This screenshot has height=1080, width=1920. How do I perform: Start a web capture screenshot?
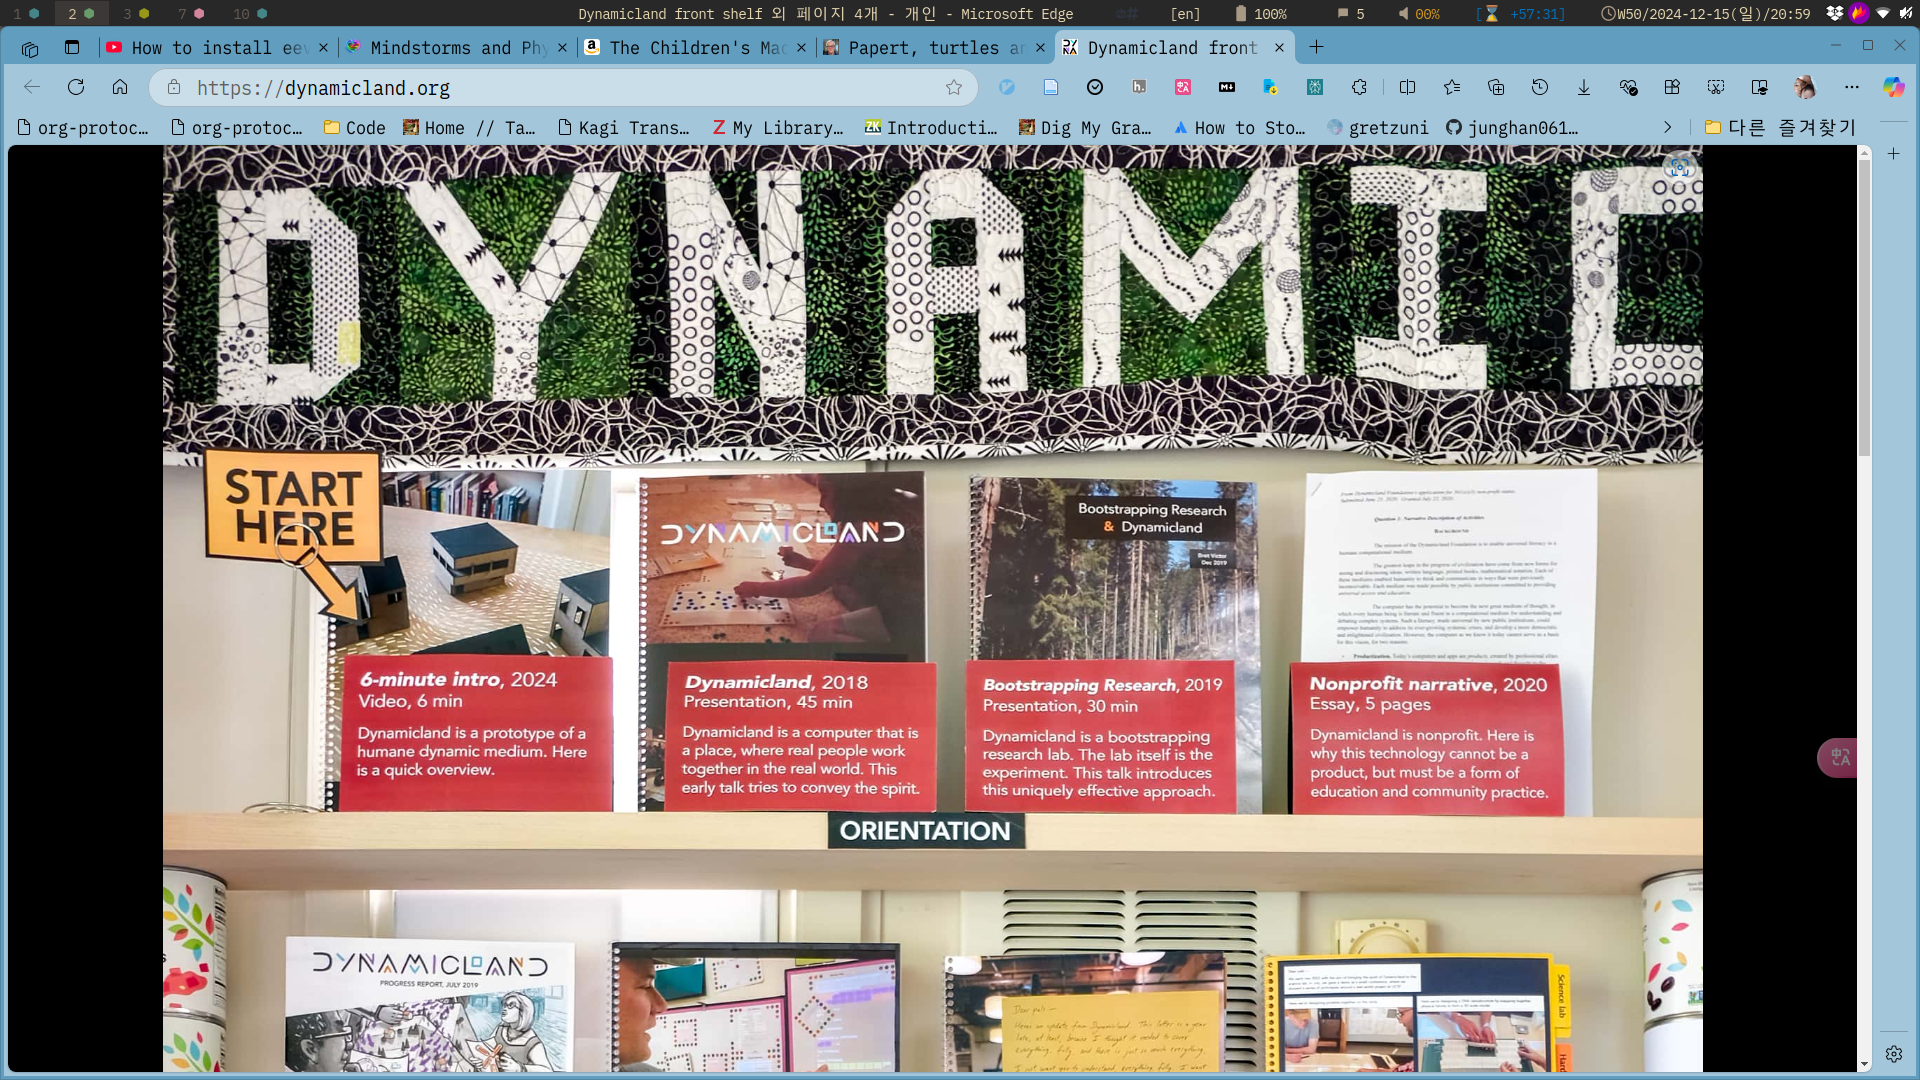pyautogui.click(x=1716, y=87)
